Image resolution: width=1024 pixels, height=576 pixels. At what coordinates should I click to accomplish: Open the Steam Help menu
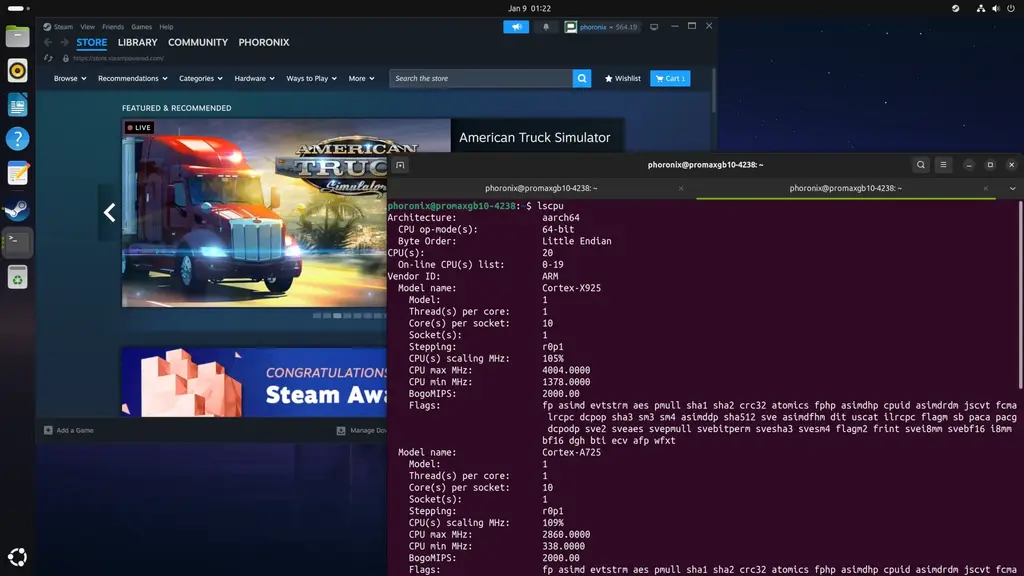coord(167,27)
